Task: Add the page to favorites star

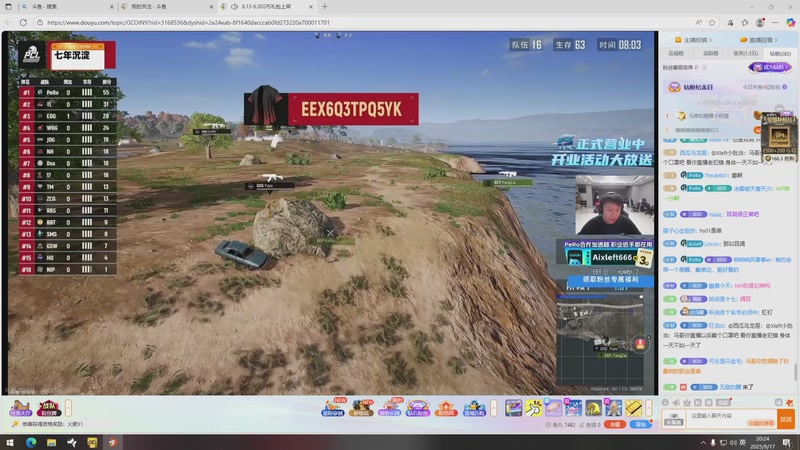Action: click(x=712, y=22)
